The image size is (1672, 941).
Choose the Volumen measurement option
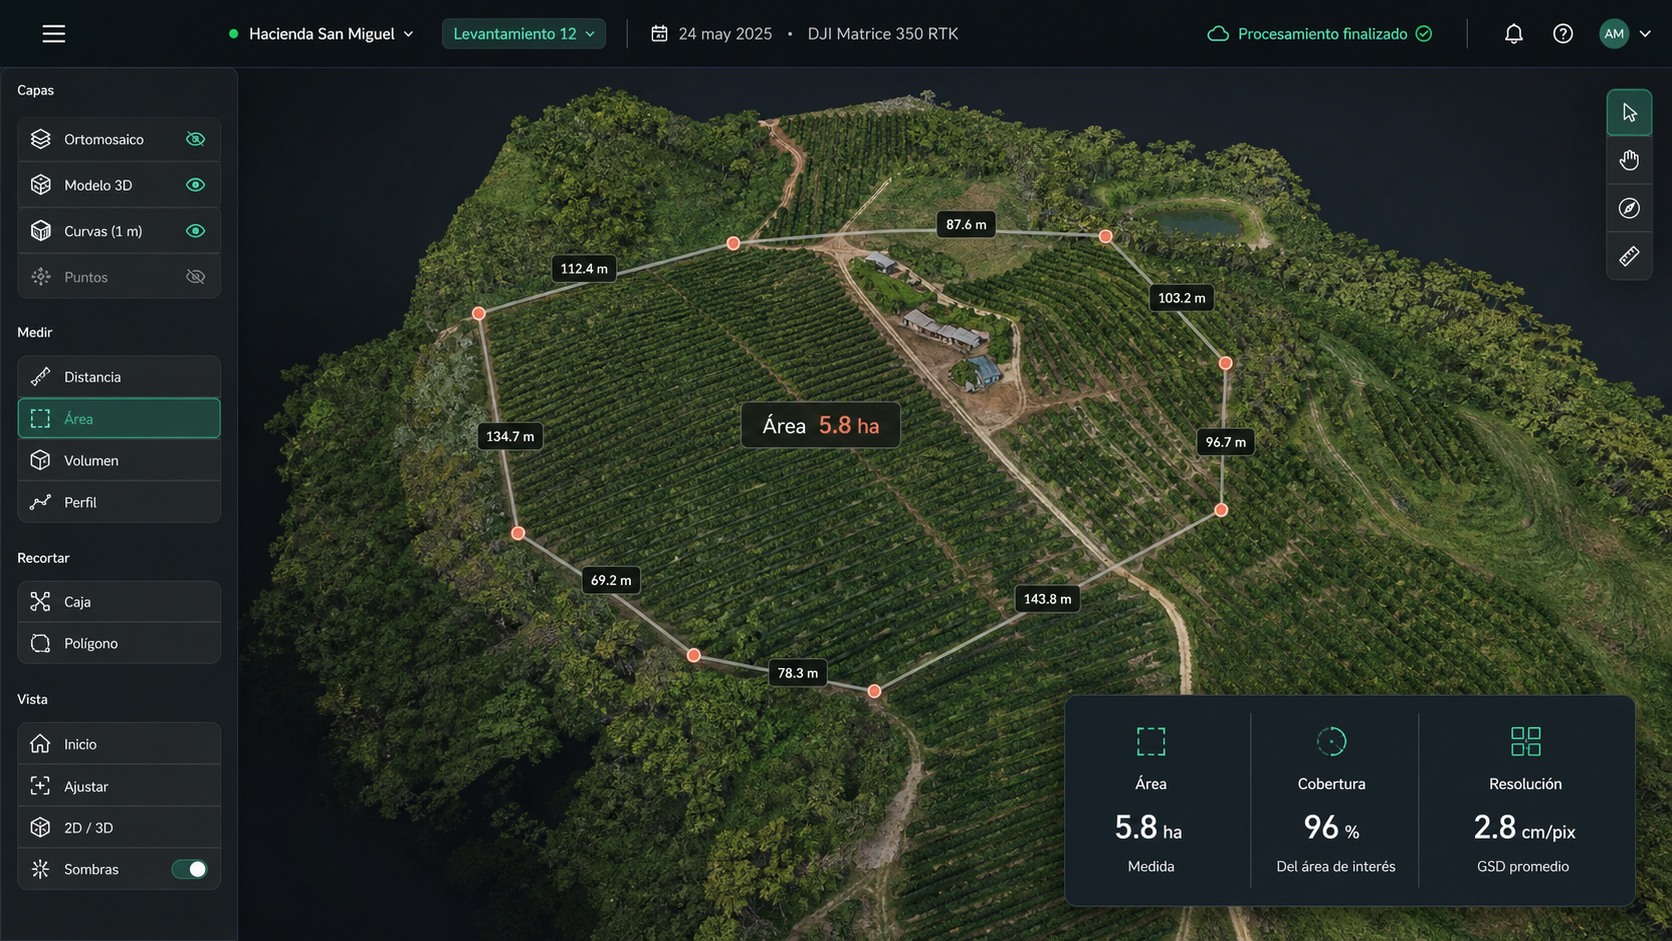[x=119, y=461]
